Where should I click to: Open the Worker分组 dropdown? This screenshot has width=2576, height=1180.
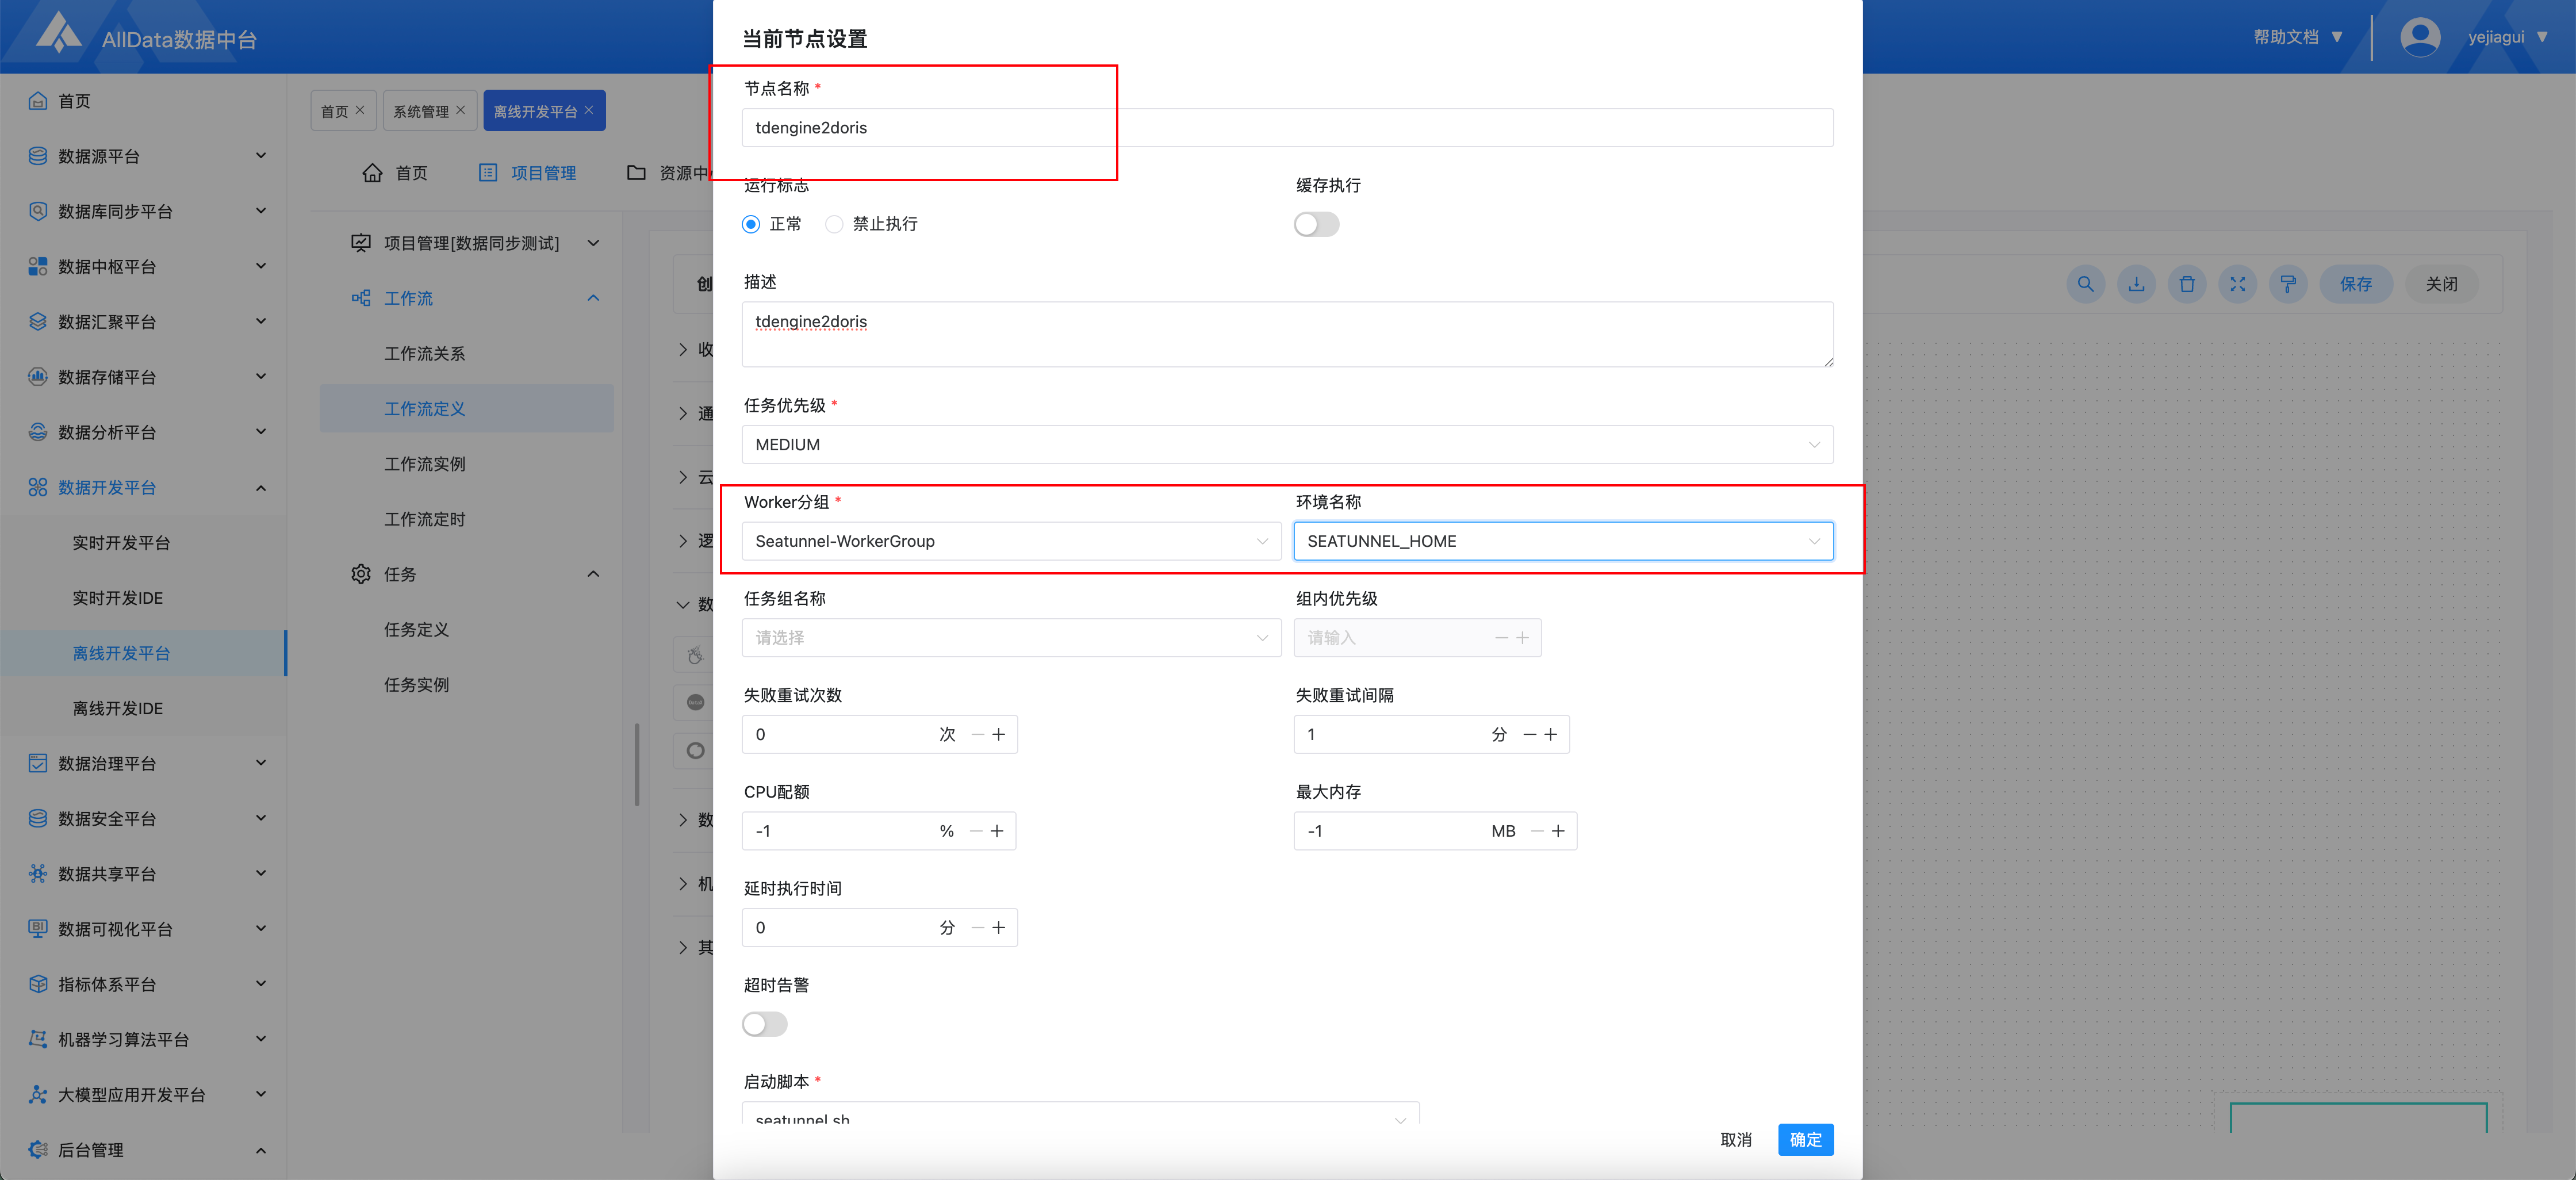[1010, 541]
